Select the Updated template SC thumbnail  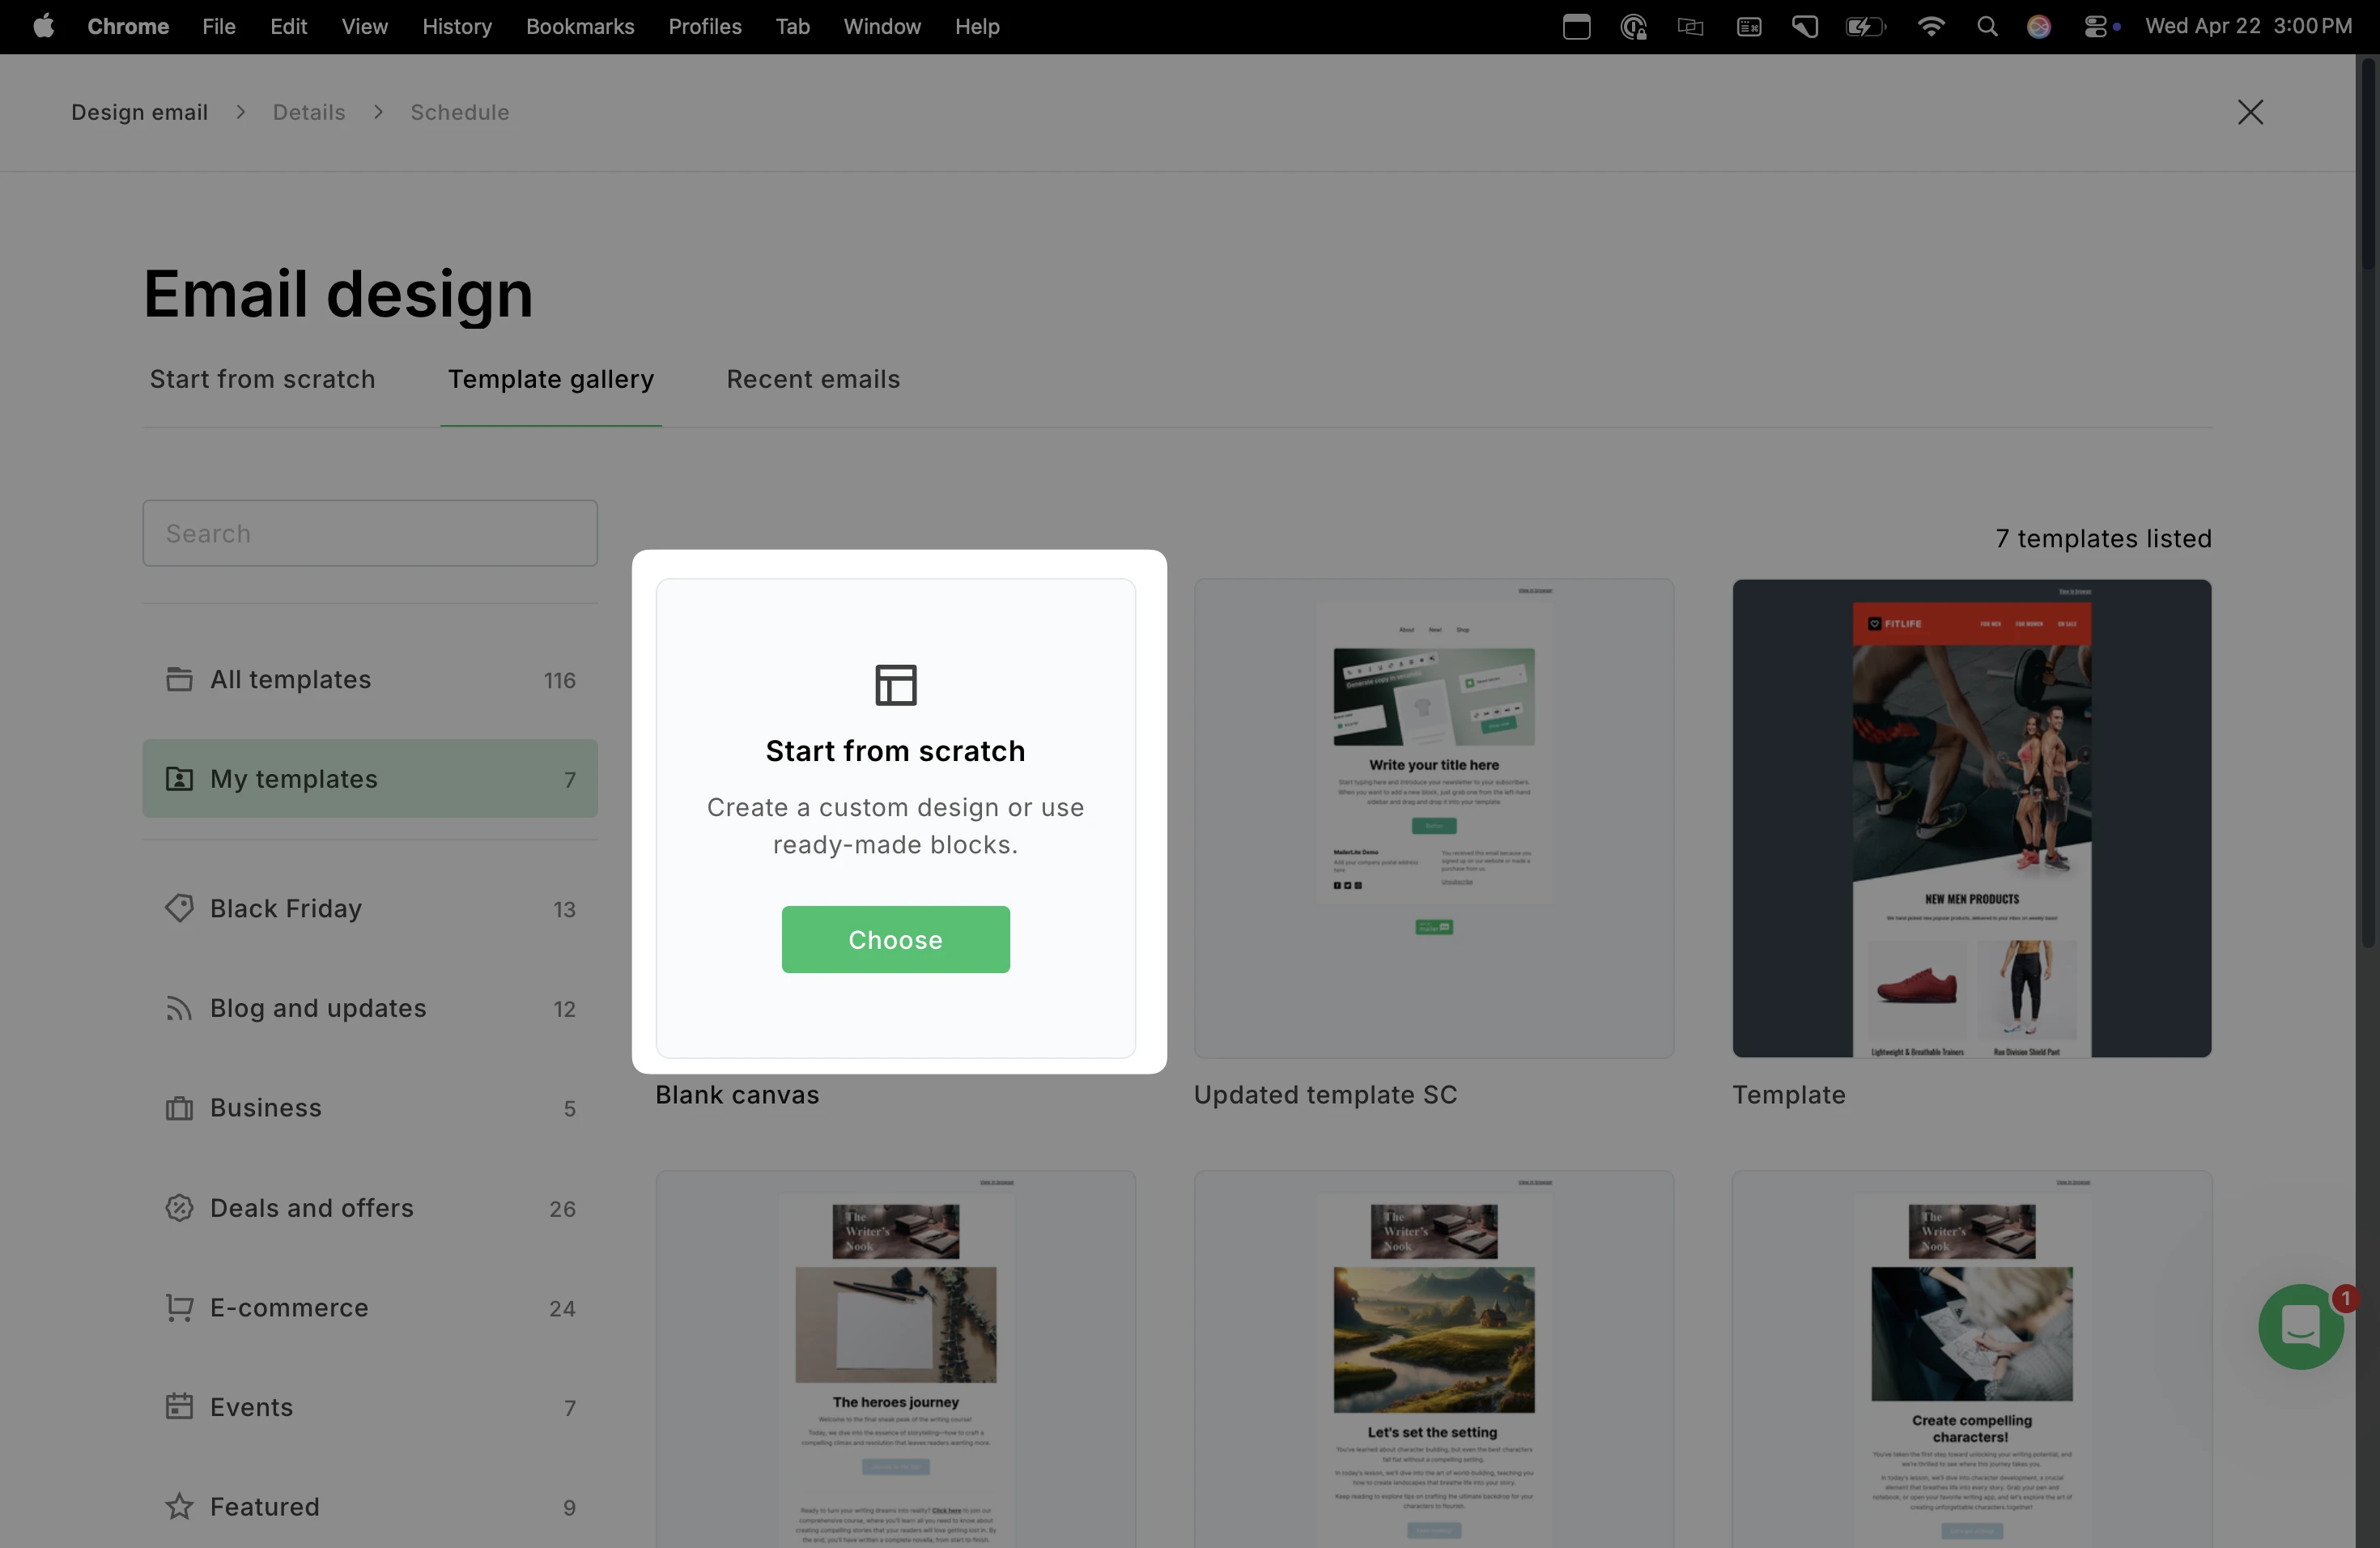pyautogui.click(x=1433, y=817)
